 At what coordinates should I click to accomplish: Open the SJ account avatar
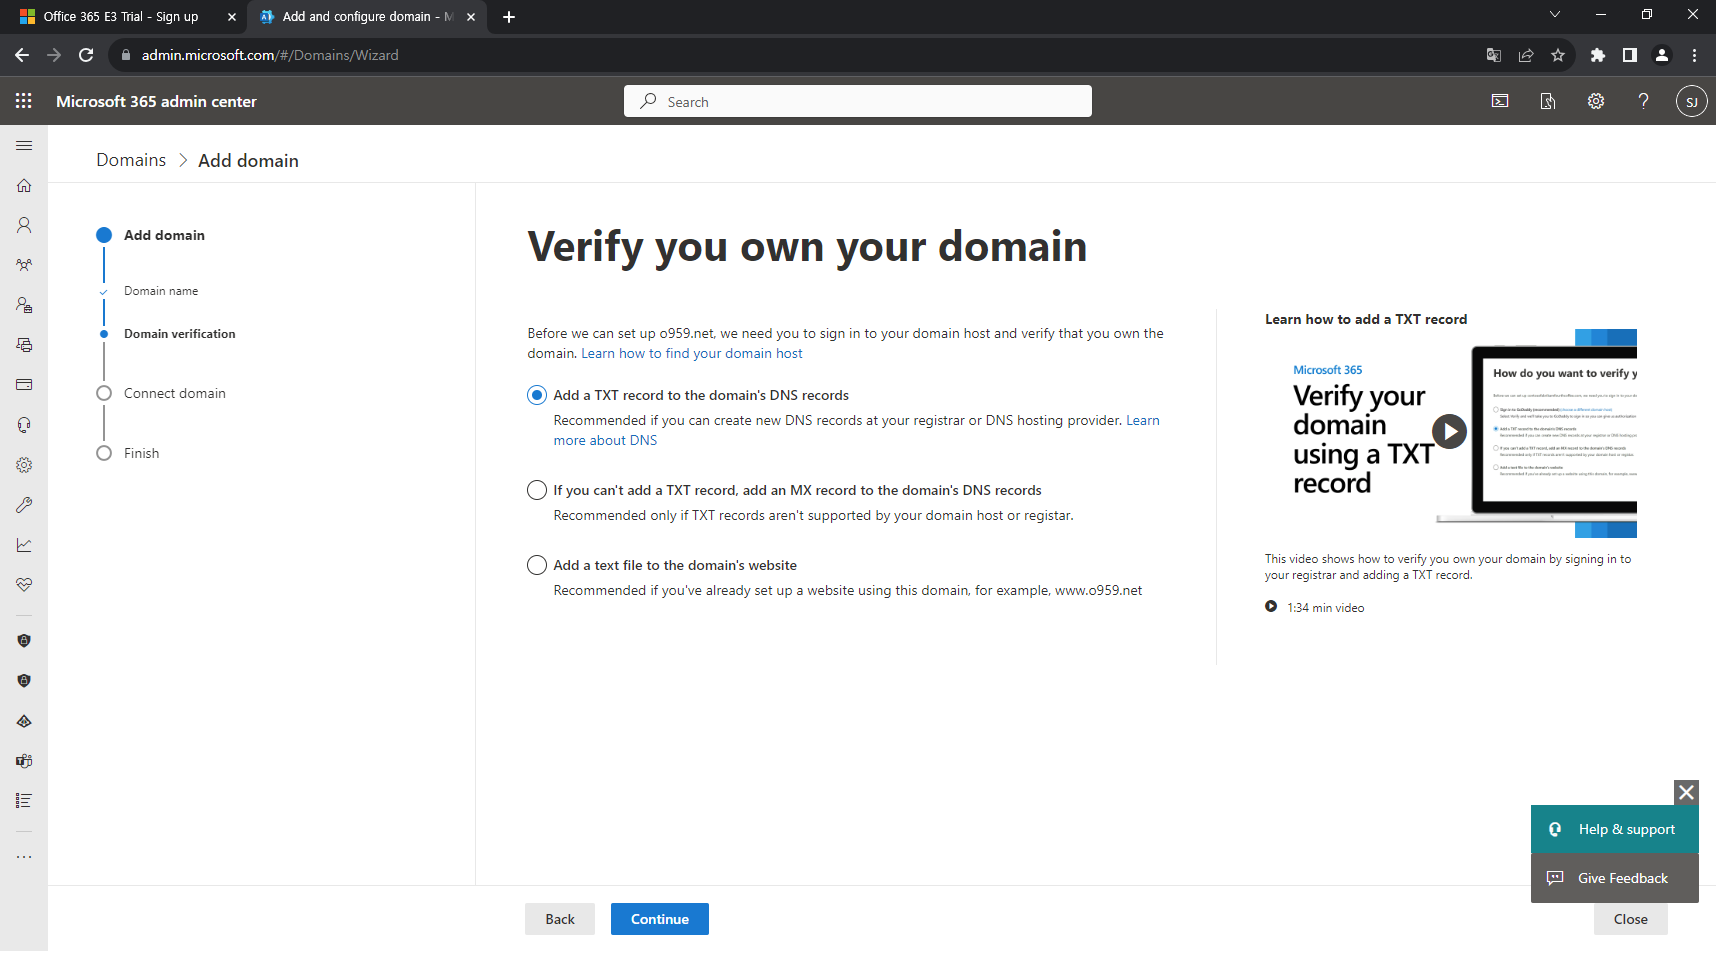point(1691,101)
